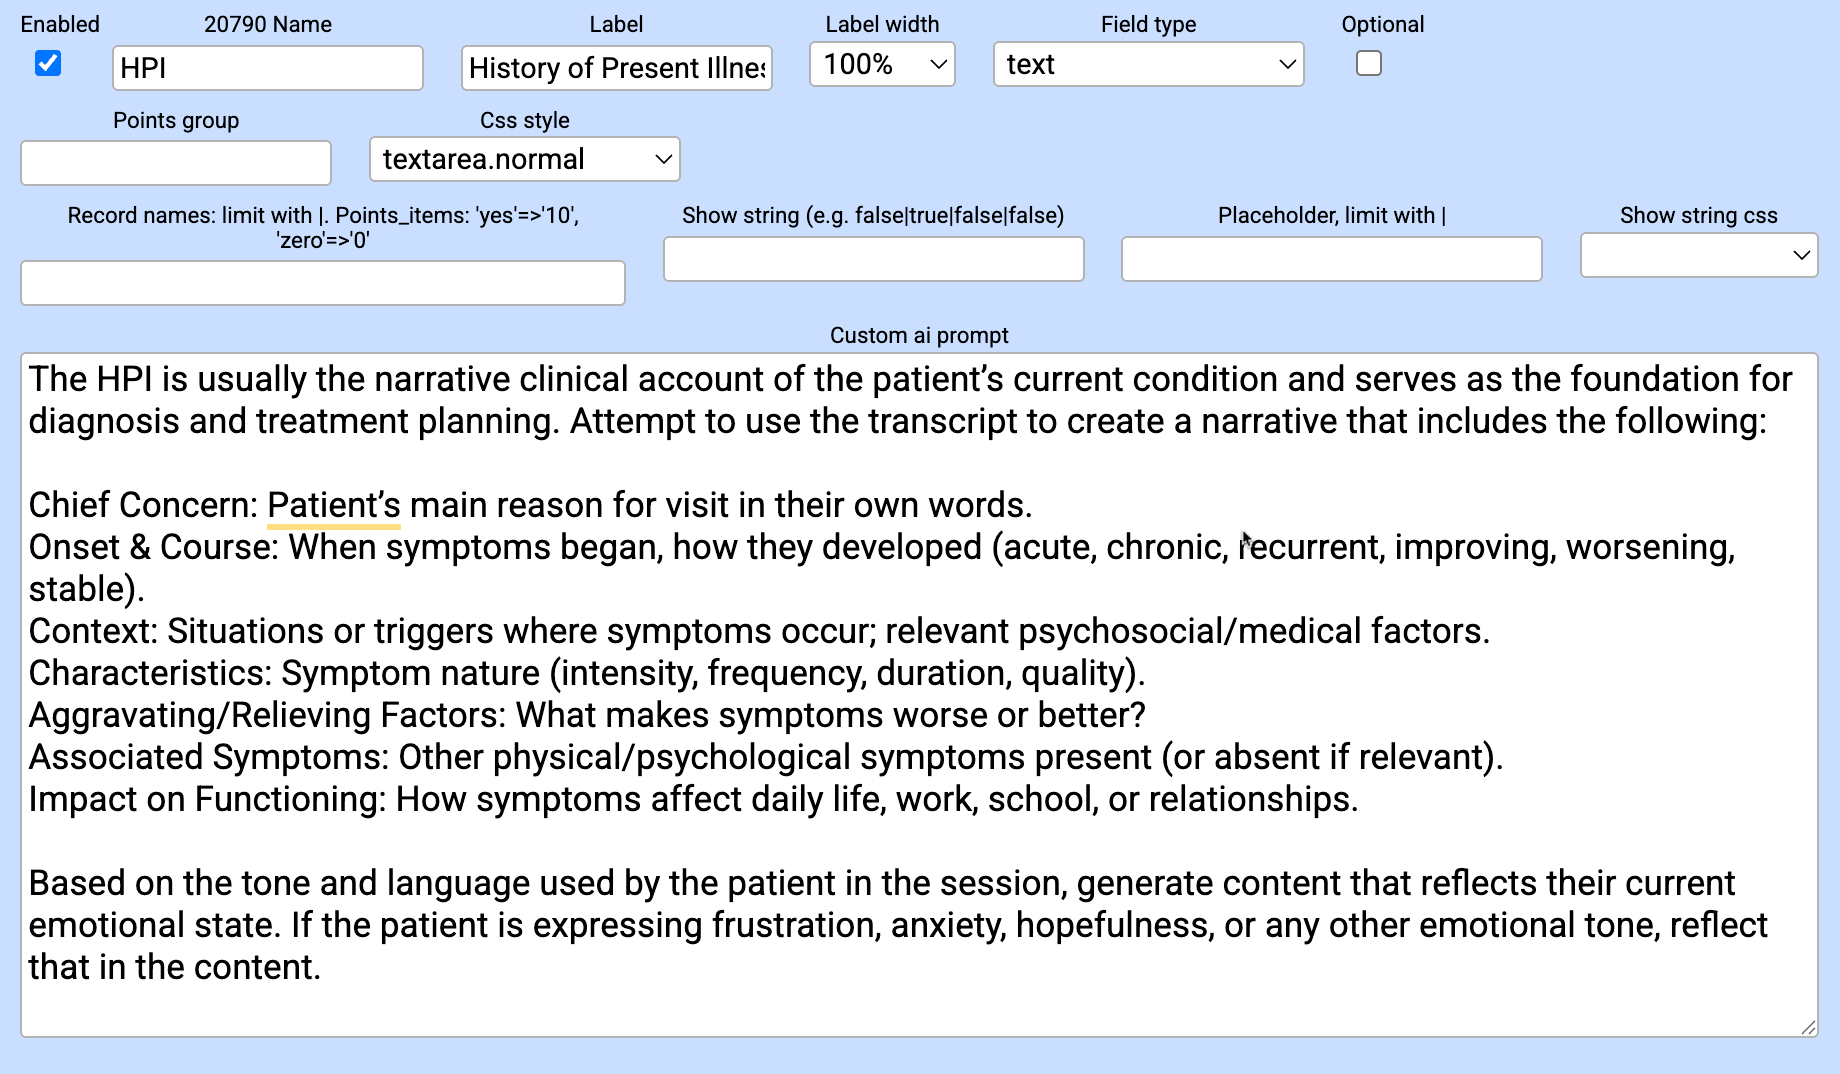Click the Field type chevron arrow
Screen dimensions: 1840x1074
(x=1287, y=65)
